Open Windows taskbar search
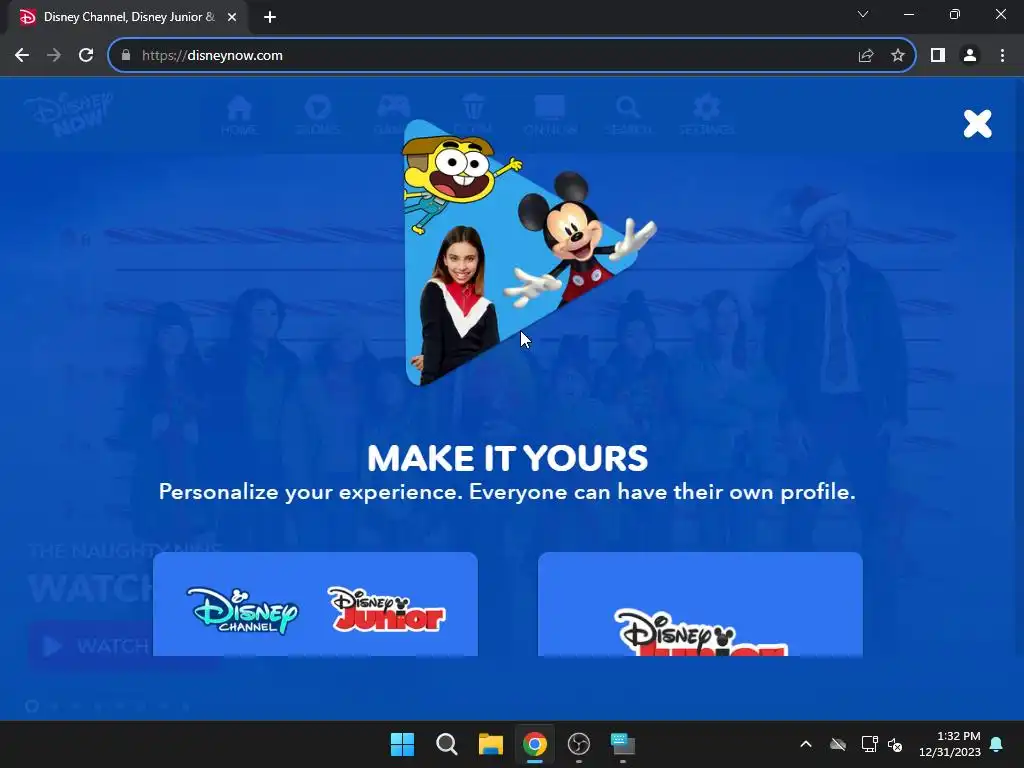1024x768 pixels. (x=447, y=744)
